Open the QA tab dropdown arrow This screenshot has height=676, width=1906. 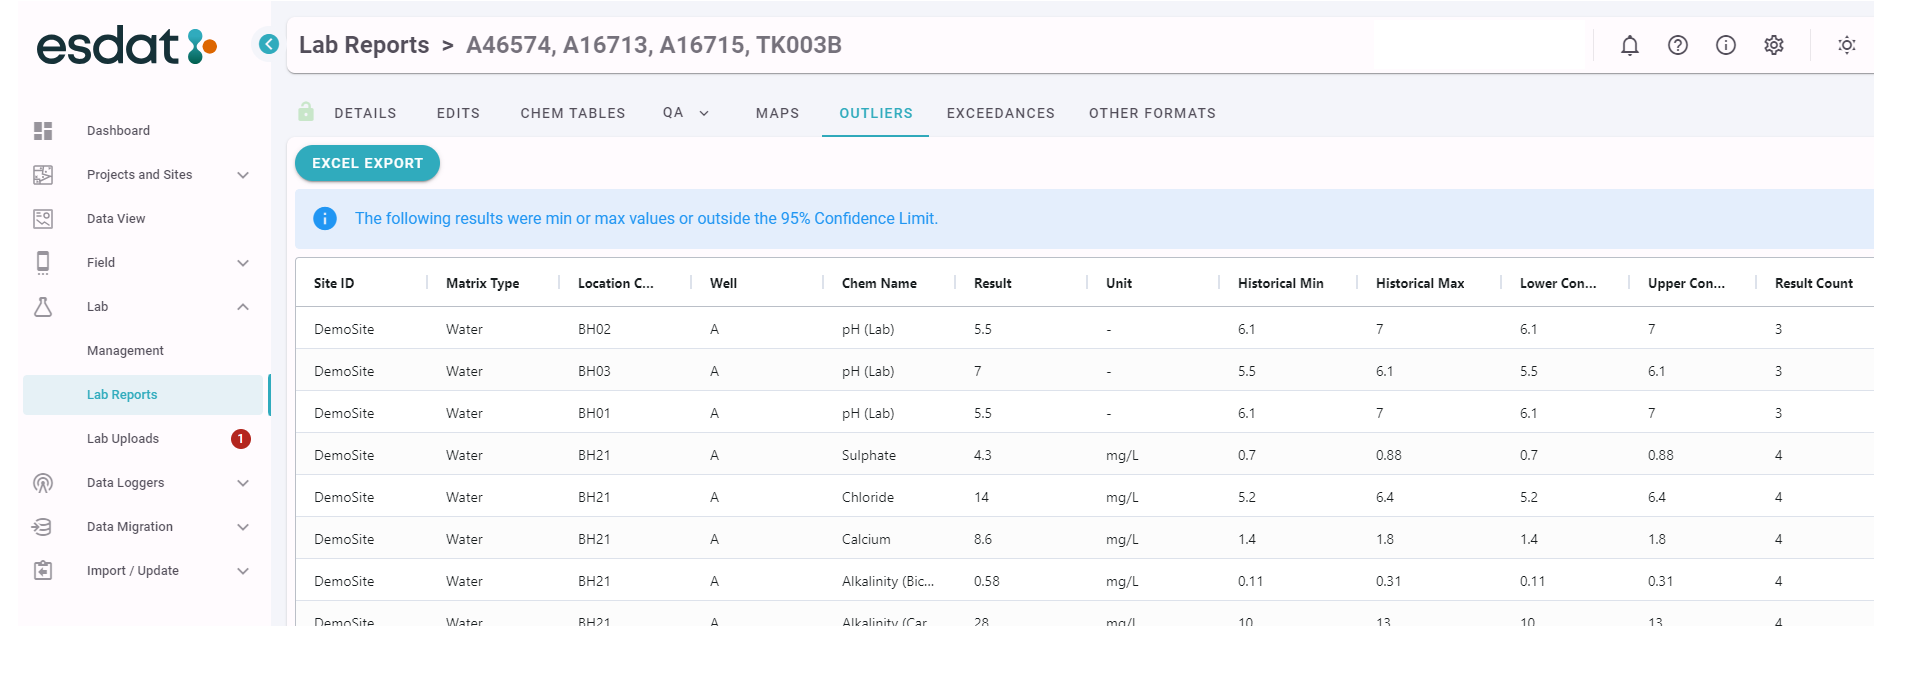704,113
